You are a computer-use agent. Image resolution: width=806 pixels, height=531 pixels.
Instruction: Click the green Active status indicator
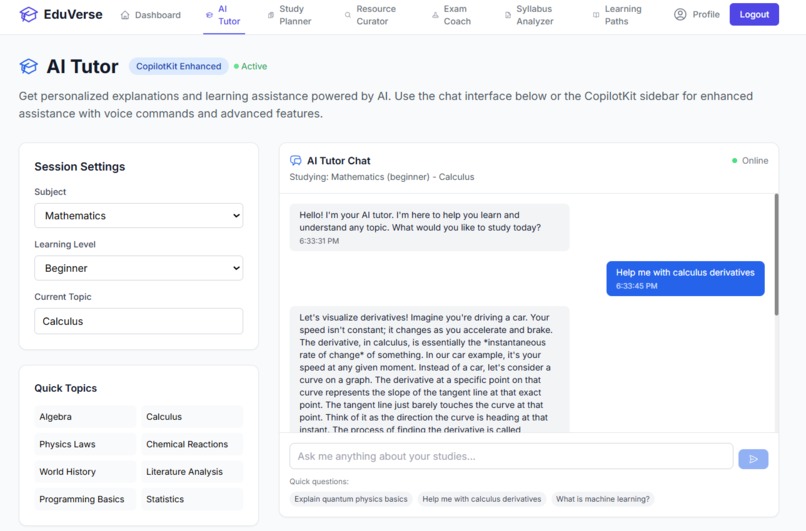click(250, 66)
